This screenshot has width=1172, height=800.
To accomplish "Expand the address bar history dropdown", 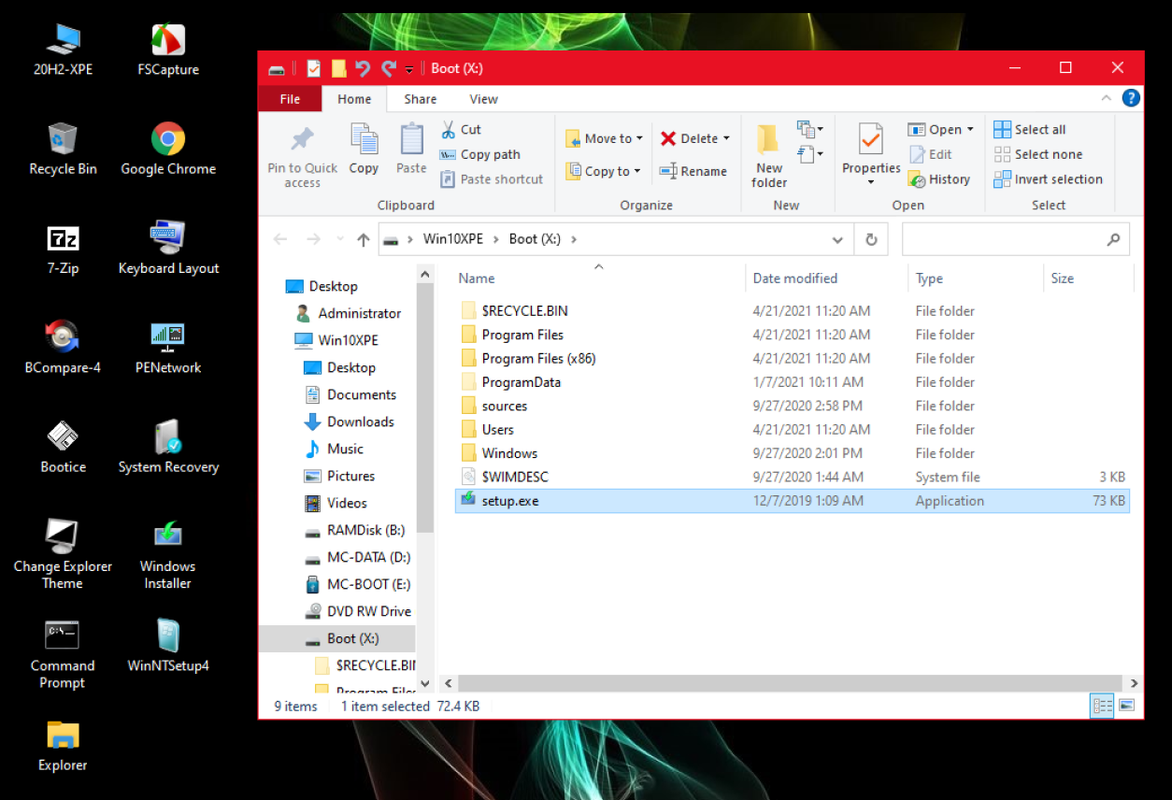I will point(837,239).
